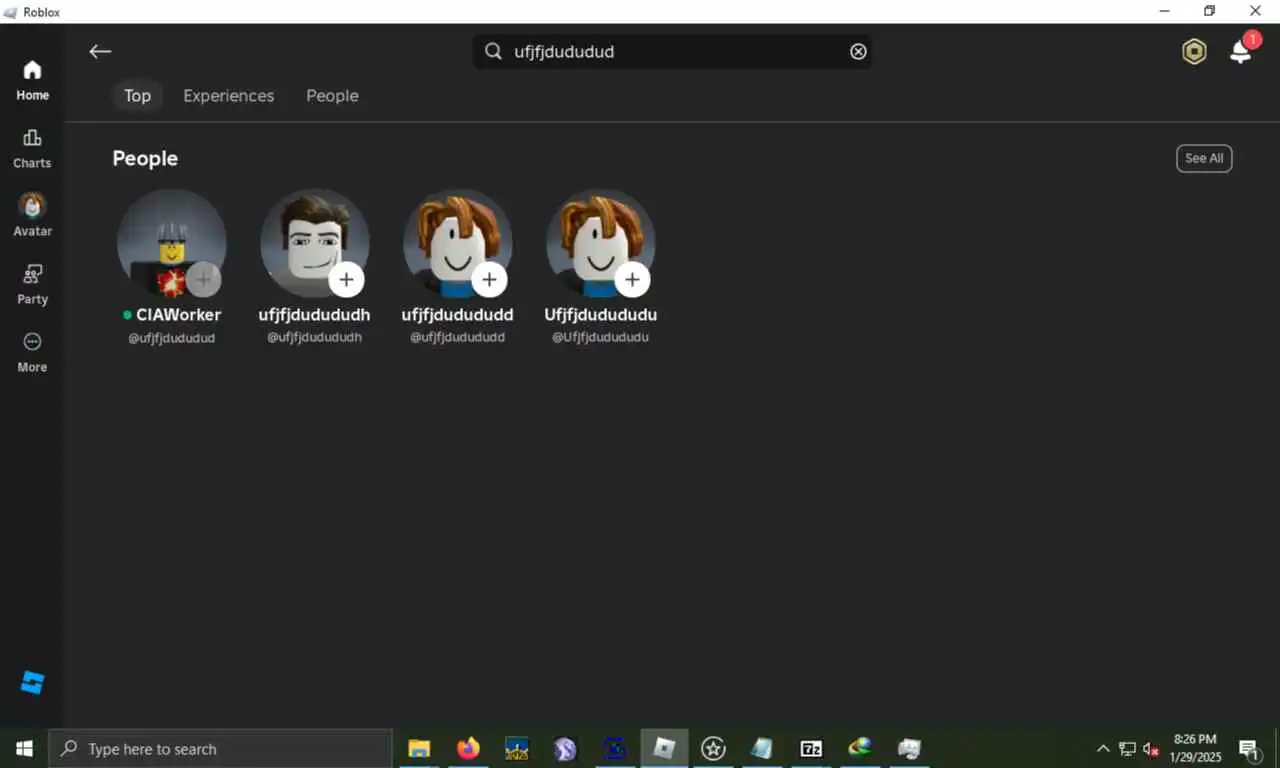Open Firefox from the taskbar
This screenshot has width=1280, height=768.
tap(468, 748)
